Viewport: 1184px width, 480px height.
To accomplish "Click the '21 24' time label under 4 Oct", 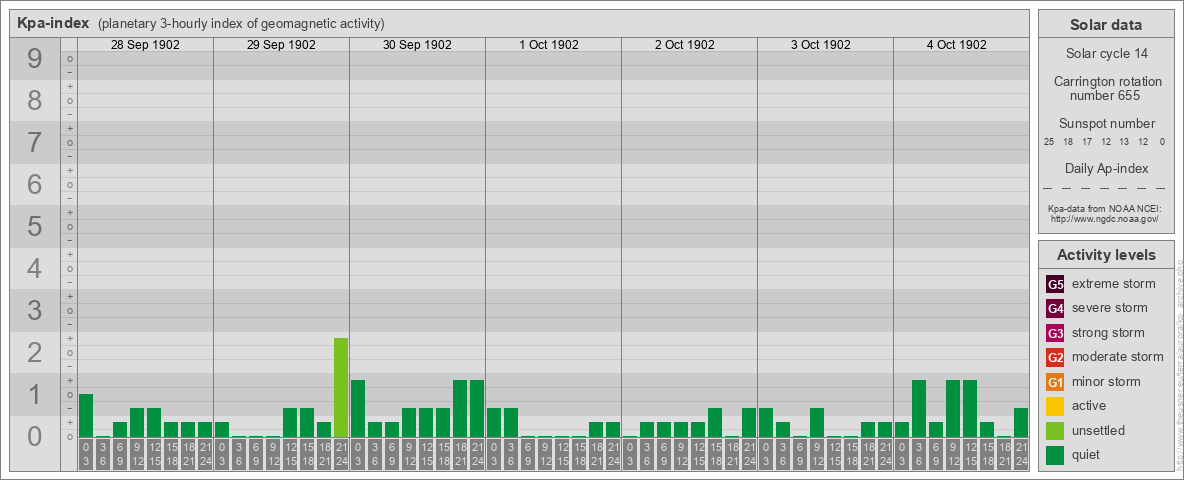I will [1021, 454].
